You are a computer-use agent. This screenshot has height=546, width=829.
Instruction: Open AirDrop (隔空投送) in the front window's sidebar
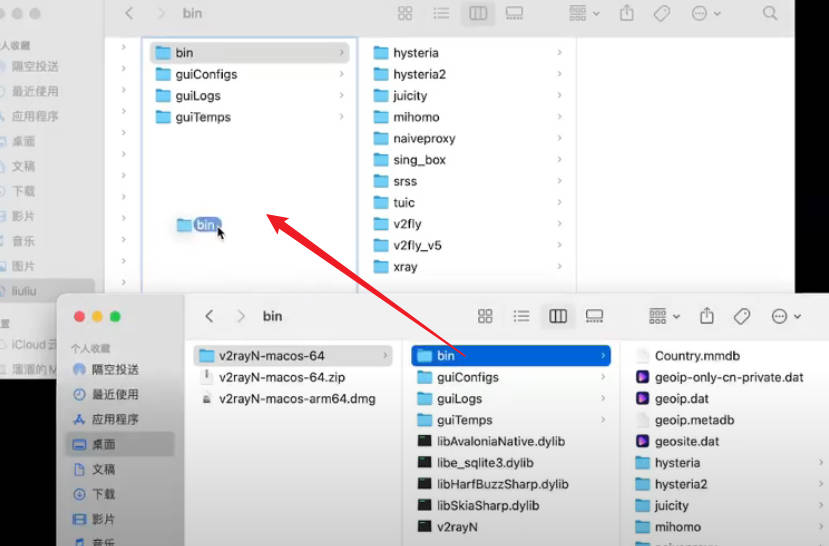(121, 369)
